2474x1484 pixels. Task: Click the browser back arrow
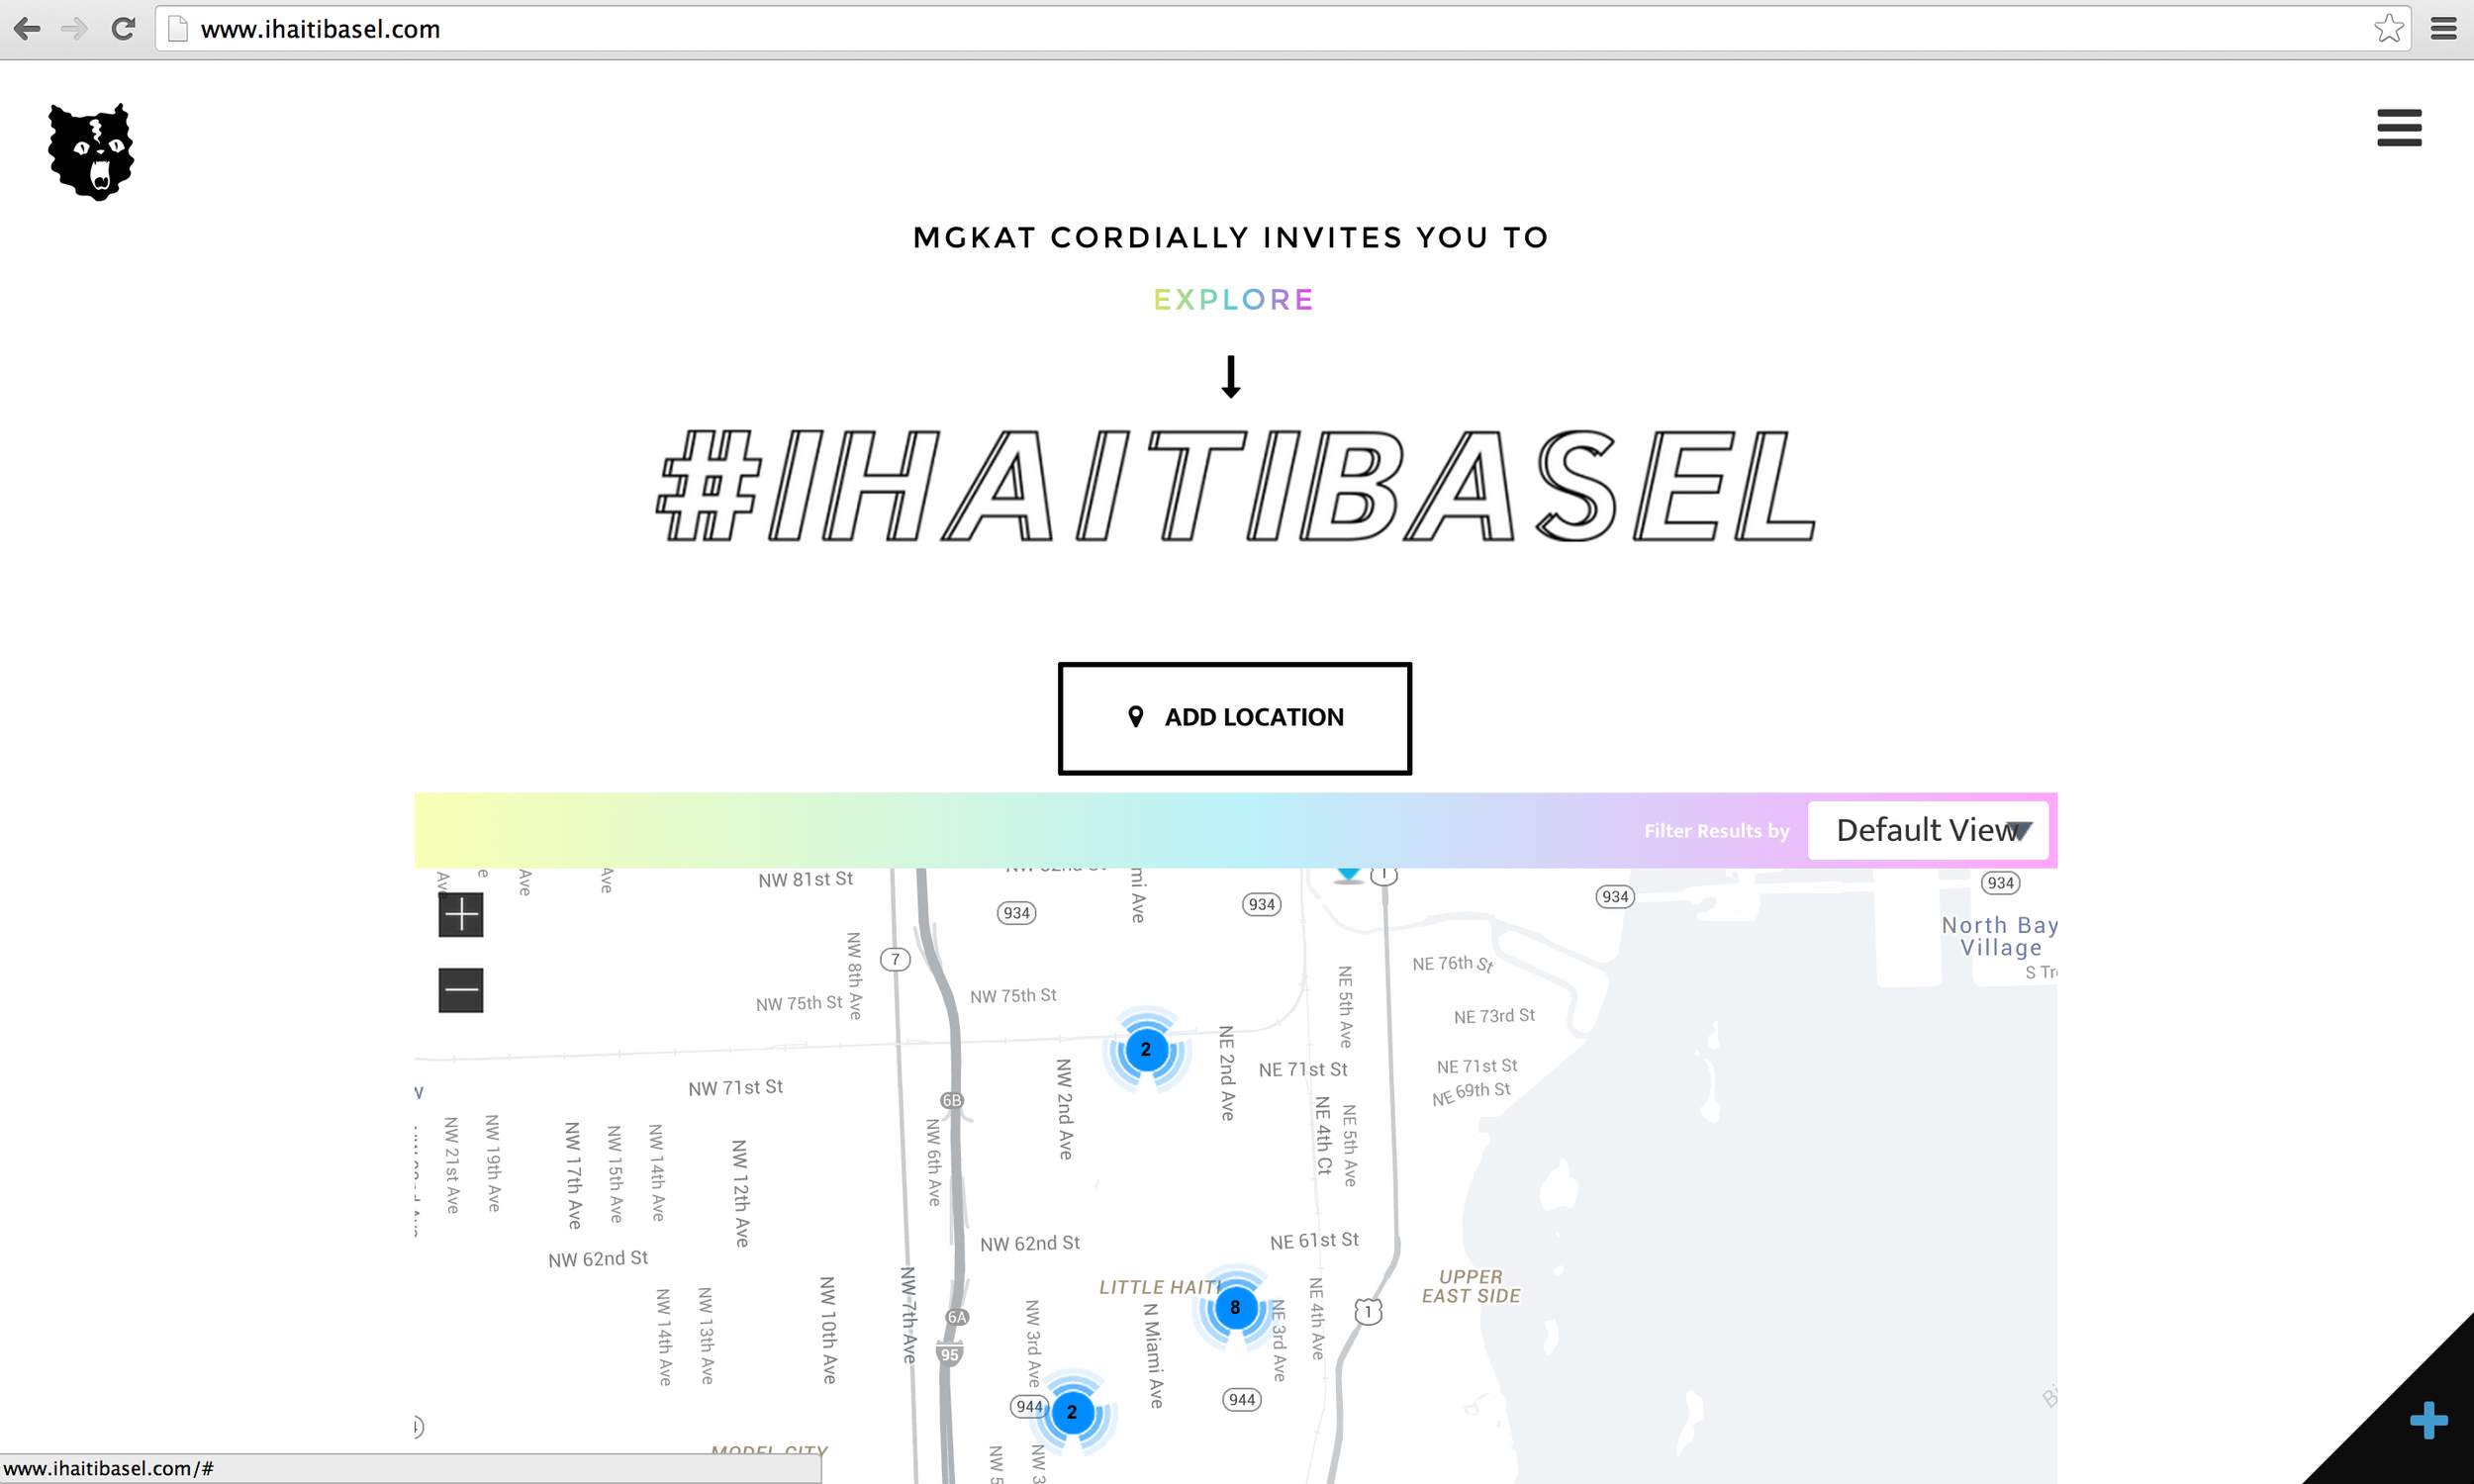pyautogui.click(x=27, y=29)
